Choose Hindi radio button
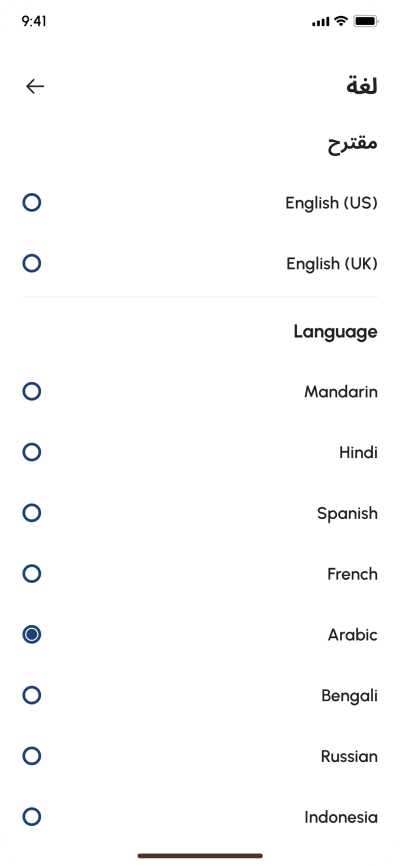Screen dimensions: 400x866 tap(31, 452)
